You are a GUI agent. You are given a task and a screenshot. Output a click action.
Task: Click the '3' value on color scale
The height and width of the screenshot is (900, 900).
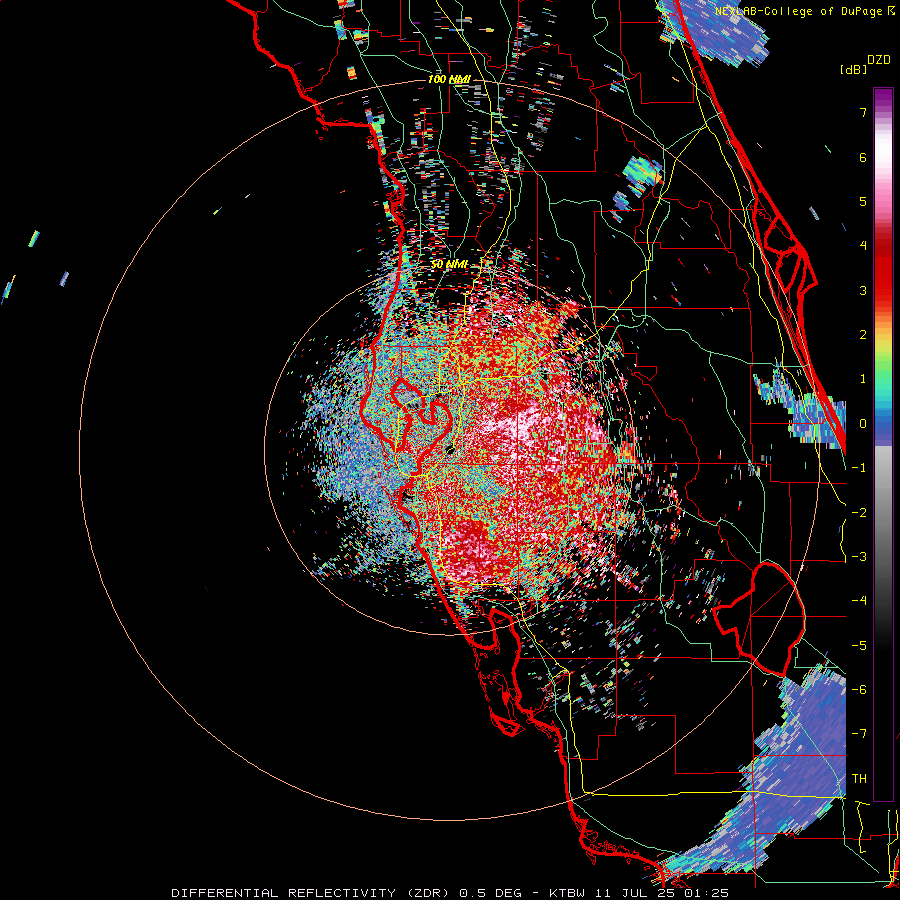(863, 290)
